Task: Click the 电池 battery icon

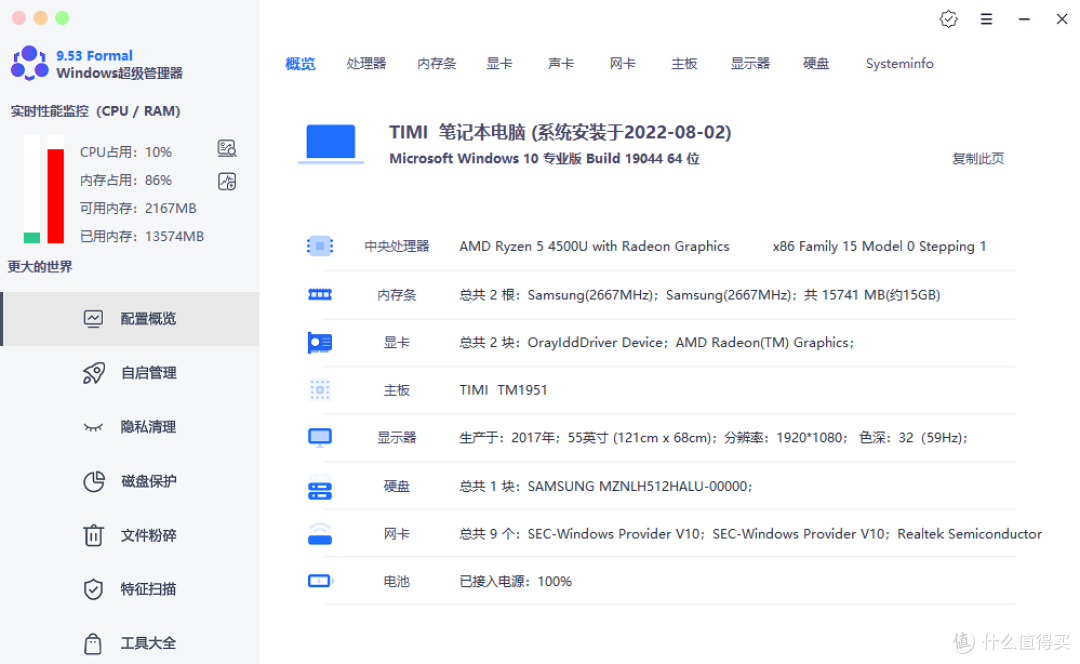Action: [320, 581]
